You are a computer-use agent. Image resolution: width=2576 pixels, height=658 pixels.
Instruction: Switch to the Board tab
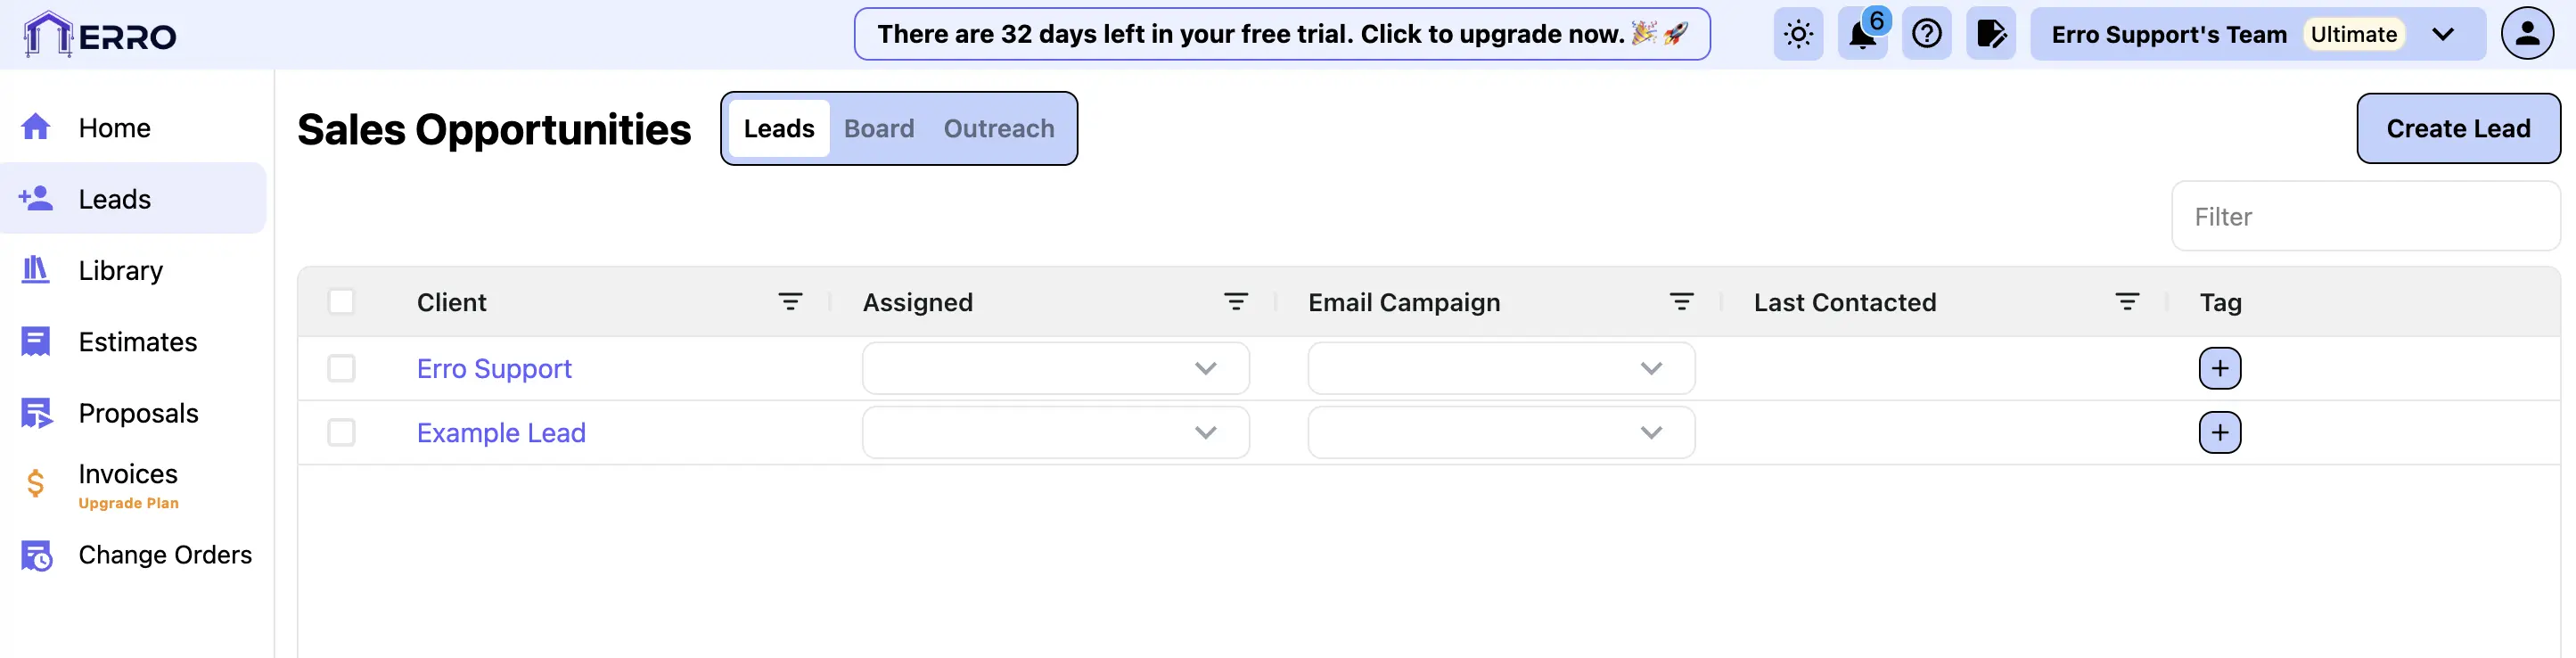(878, 129)
